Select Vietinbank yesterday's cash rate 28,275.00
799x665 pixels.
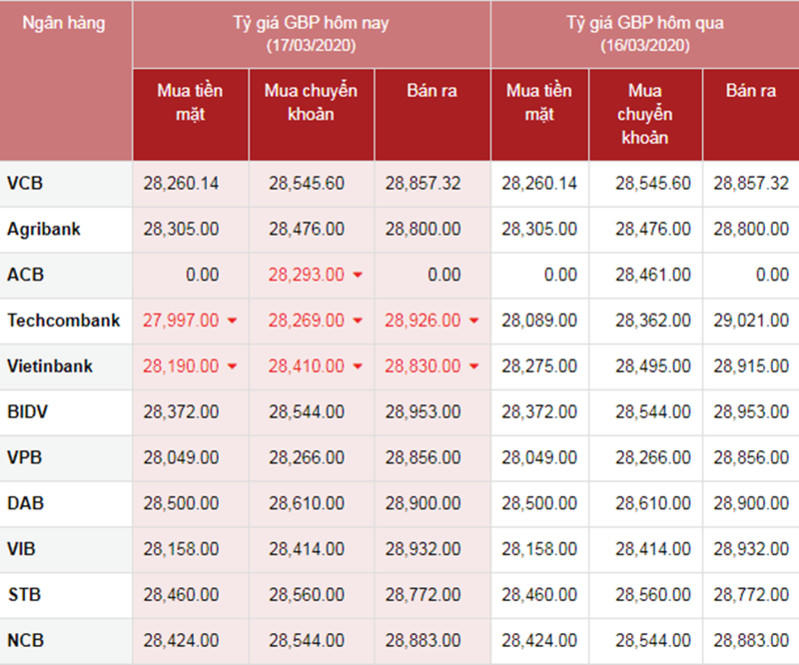(539, 366)
